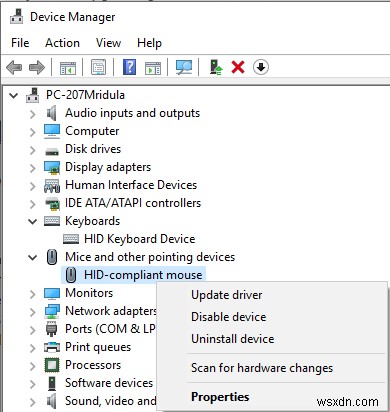Click the Print queues printer icon
Image resolution: width=390 pixels, height=412 pixels.
coord(52,347)
